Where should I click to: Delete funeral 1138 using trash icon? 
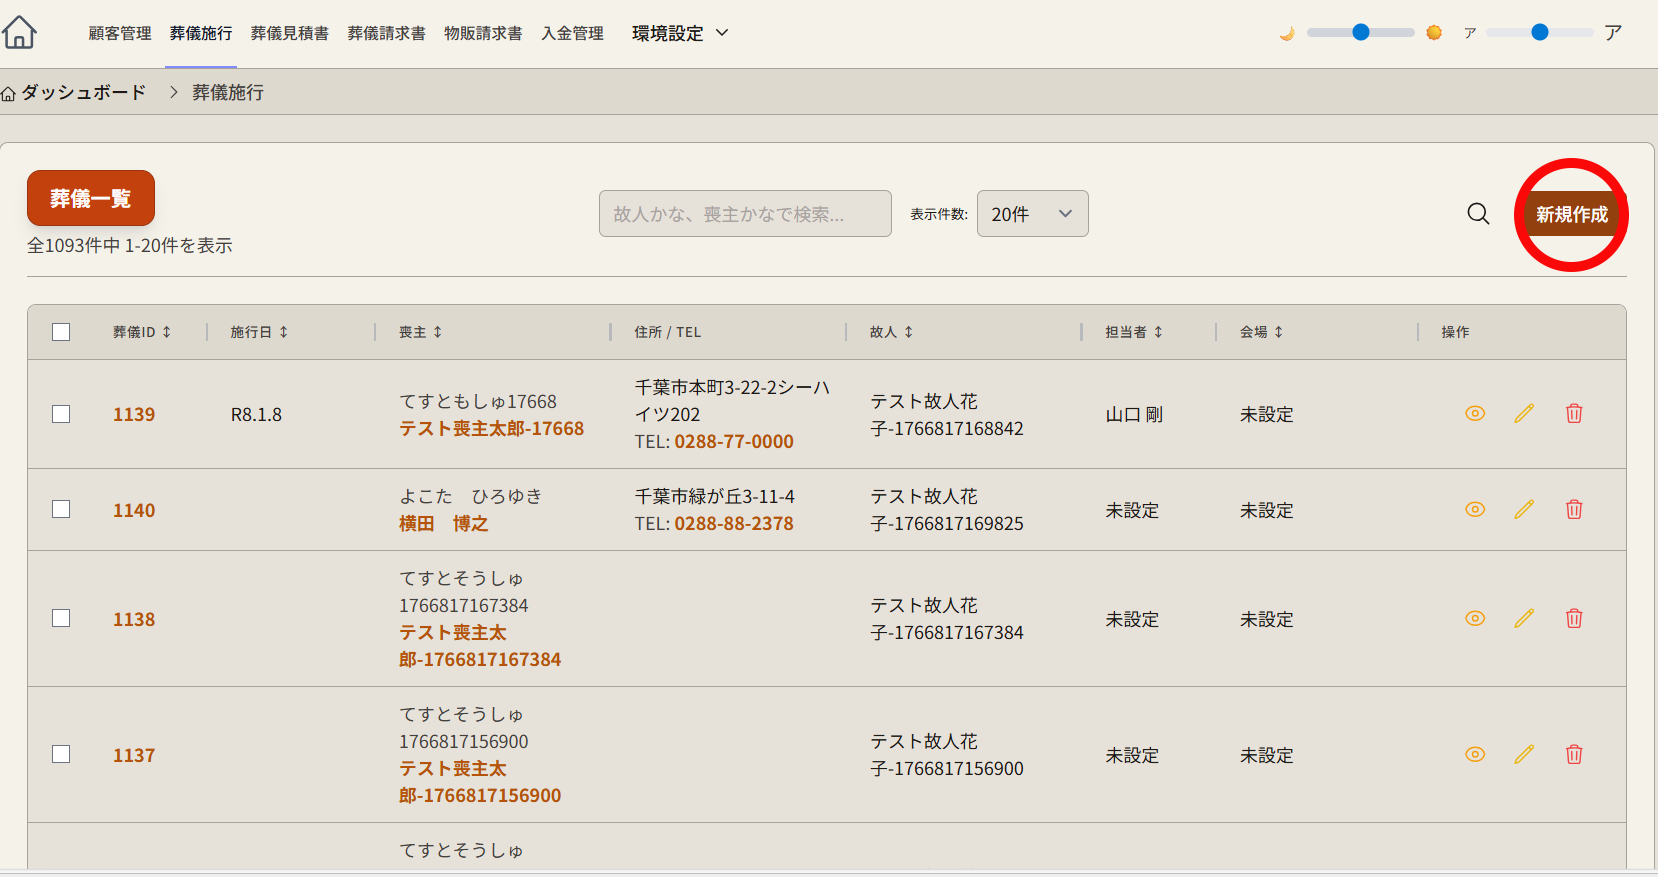[x=1574, y=619]
